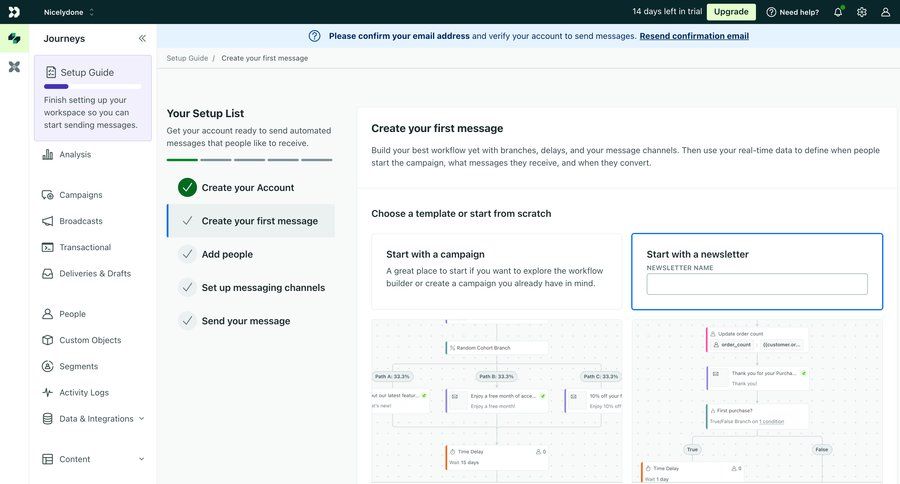Choose the Start with a campaign card
The height and width of the screenshot is (484, 900).
pos(496,272)
